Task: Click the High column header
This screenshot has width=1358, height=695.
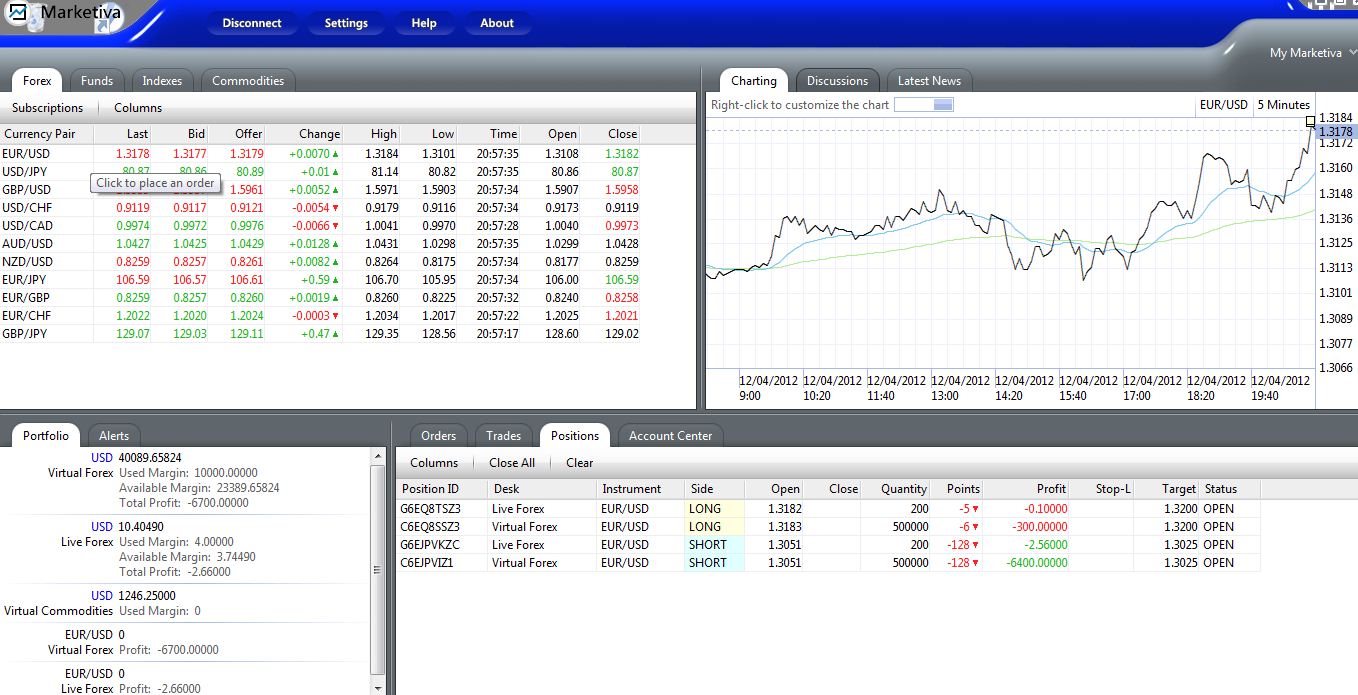Action: [372, 134]
